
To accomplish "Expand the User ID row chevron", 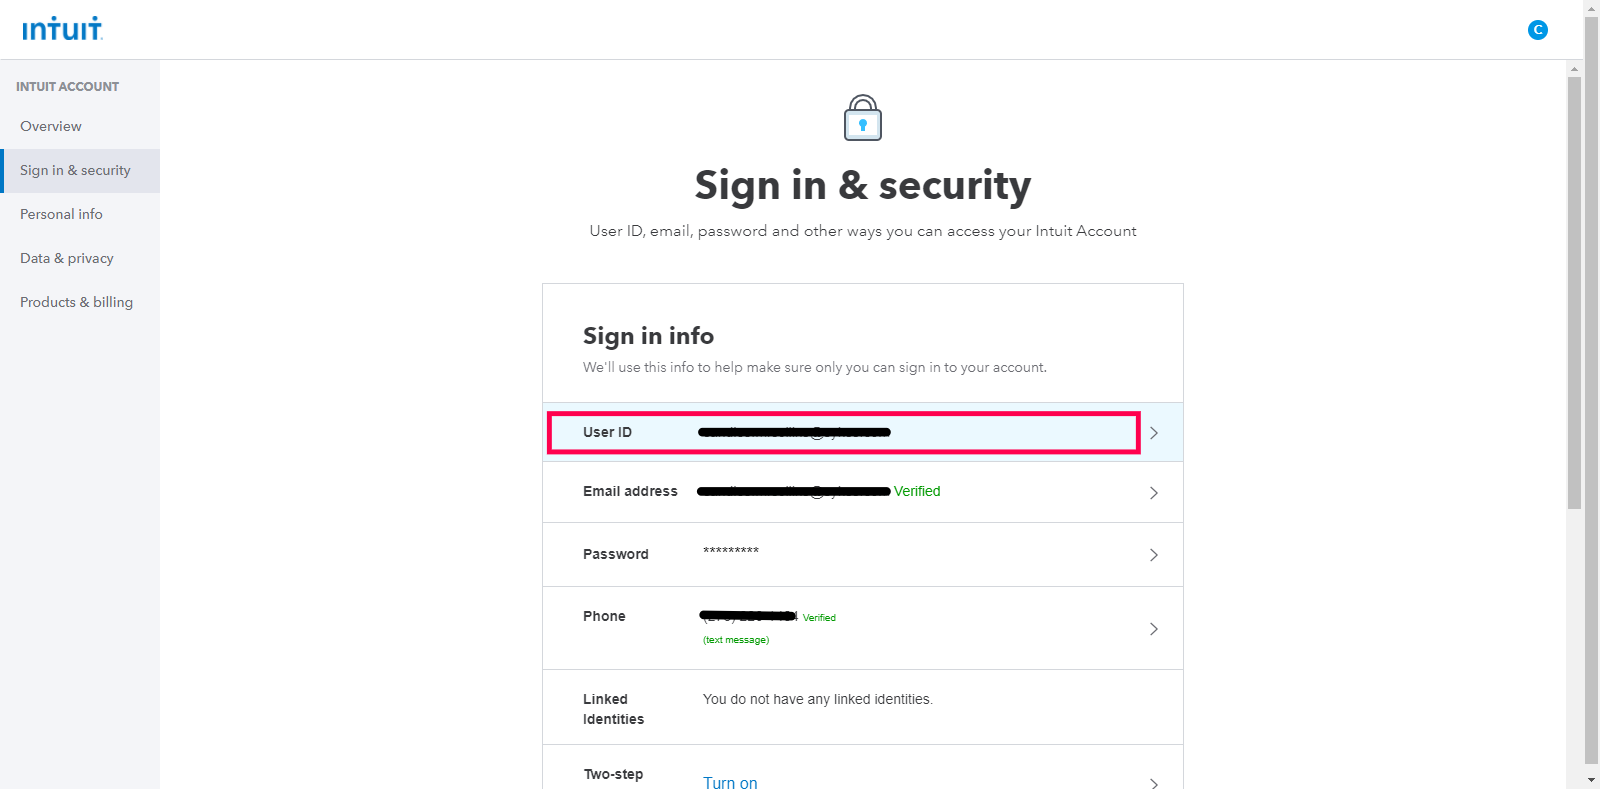I will pyautogui.click(x=1154, y=433).
